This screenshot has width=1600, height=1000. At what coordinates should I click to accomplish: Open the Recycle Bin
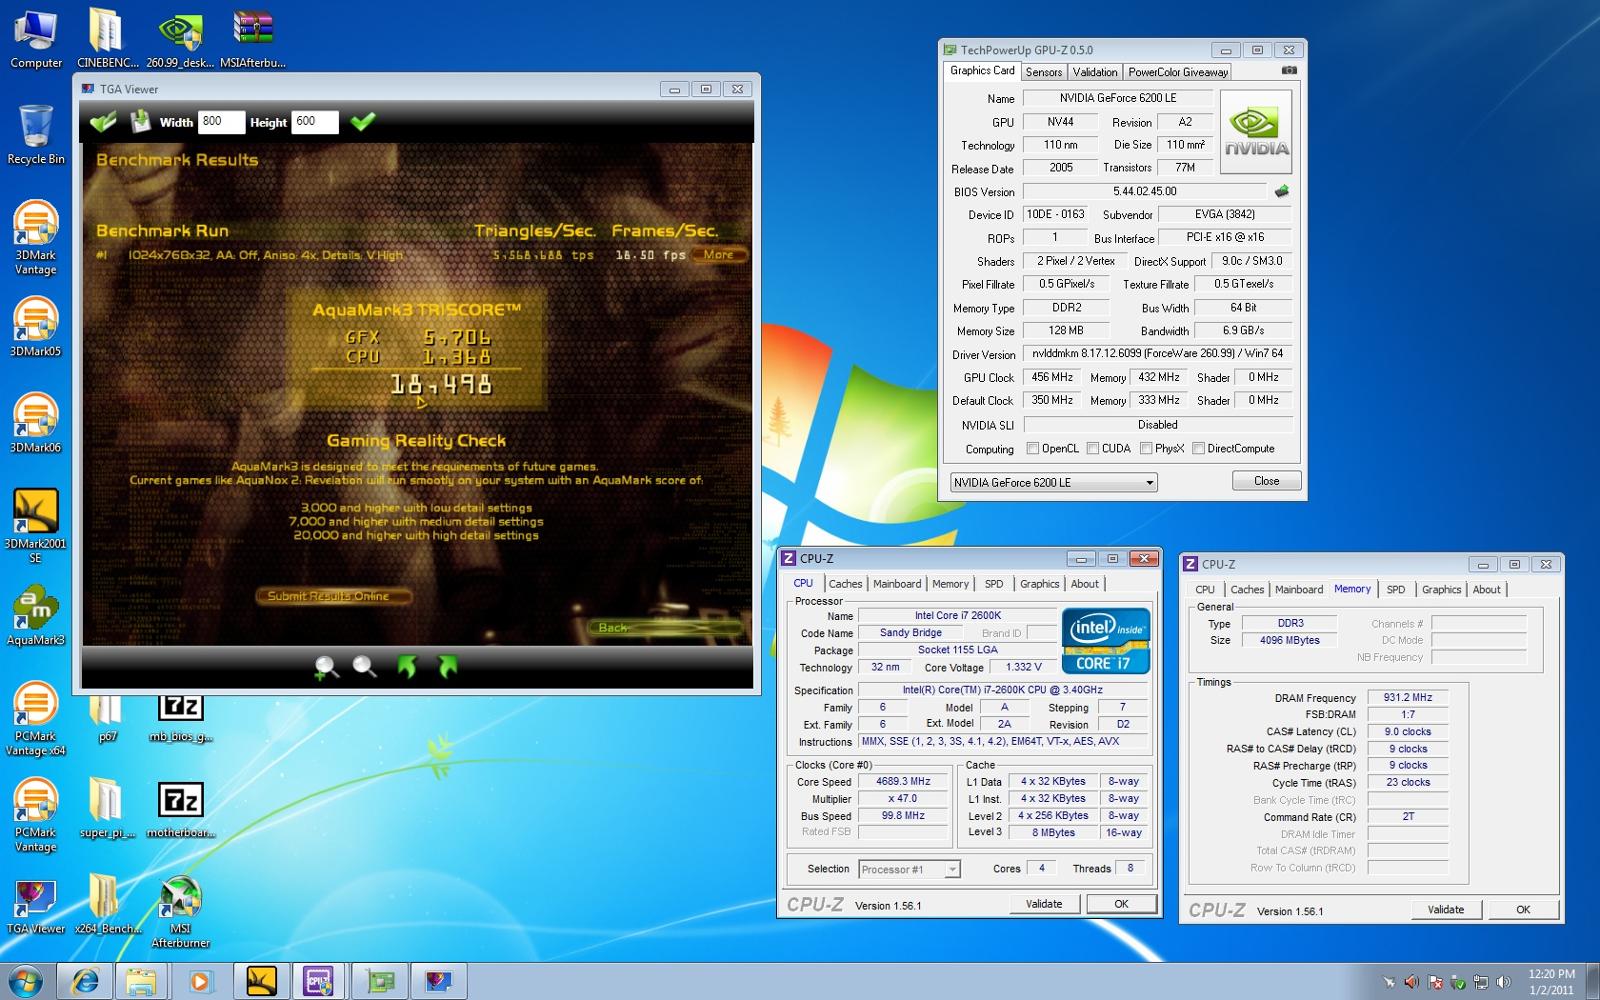pos(36,134)
